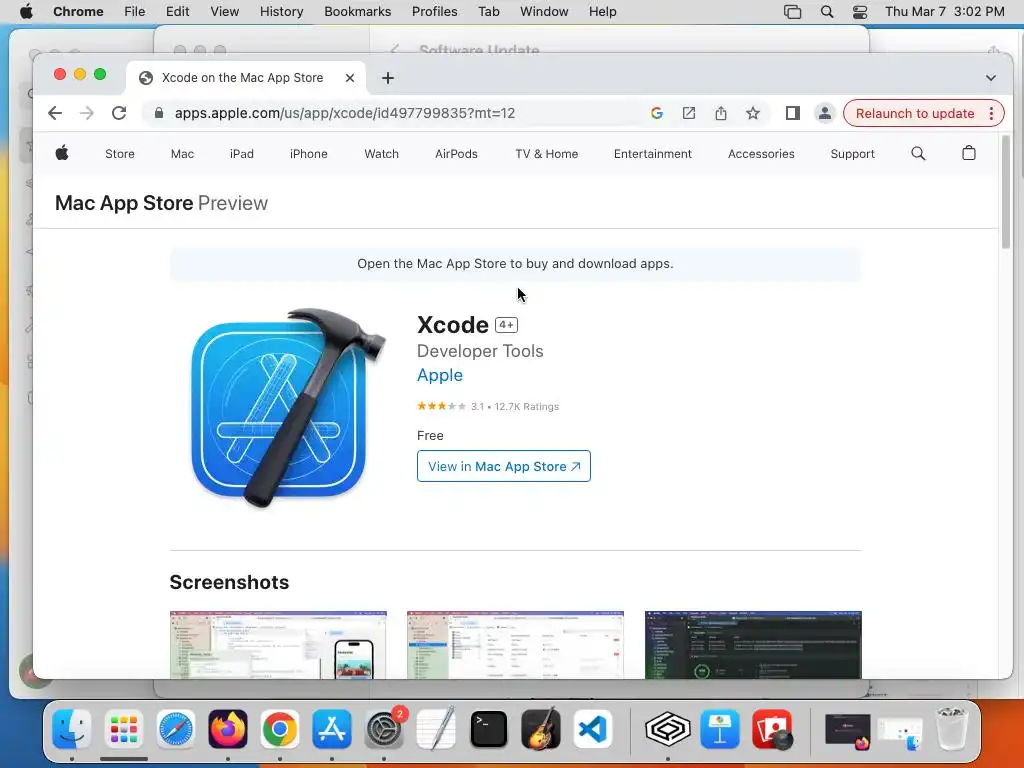The image size is (1024, 768).
Task: Open the first Xcode screenshot thumbnail
Action: tap(278, 645)
